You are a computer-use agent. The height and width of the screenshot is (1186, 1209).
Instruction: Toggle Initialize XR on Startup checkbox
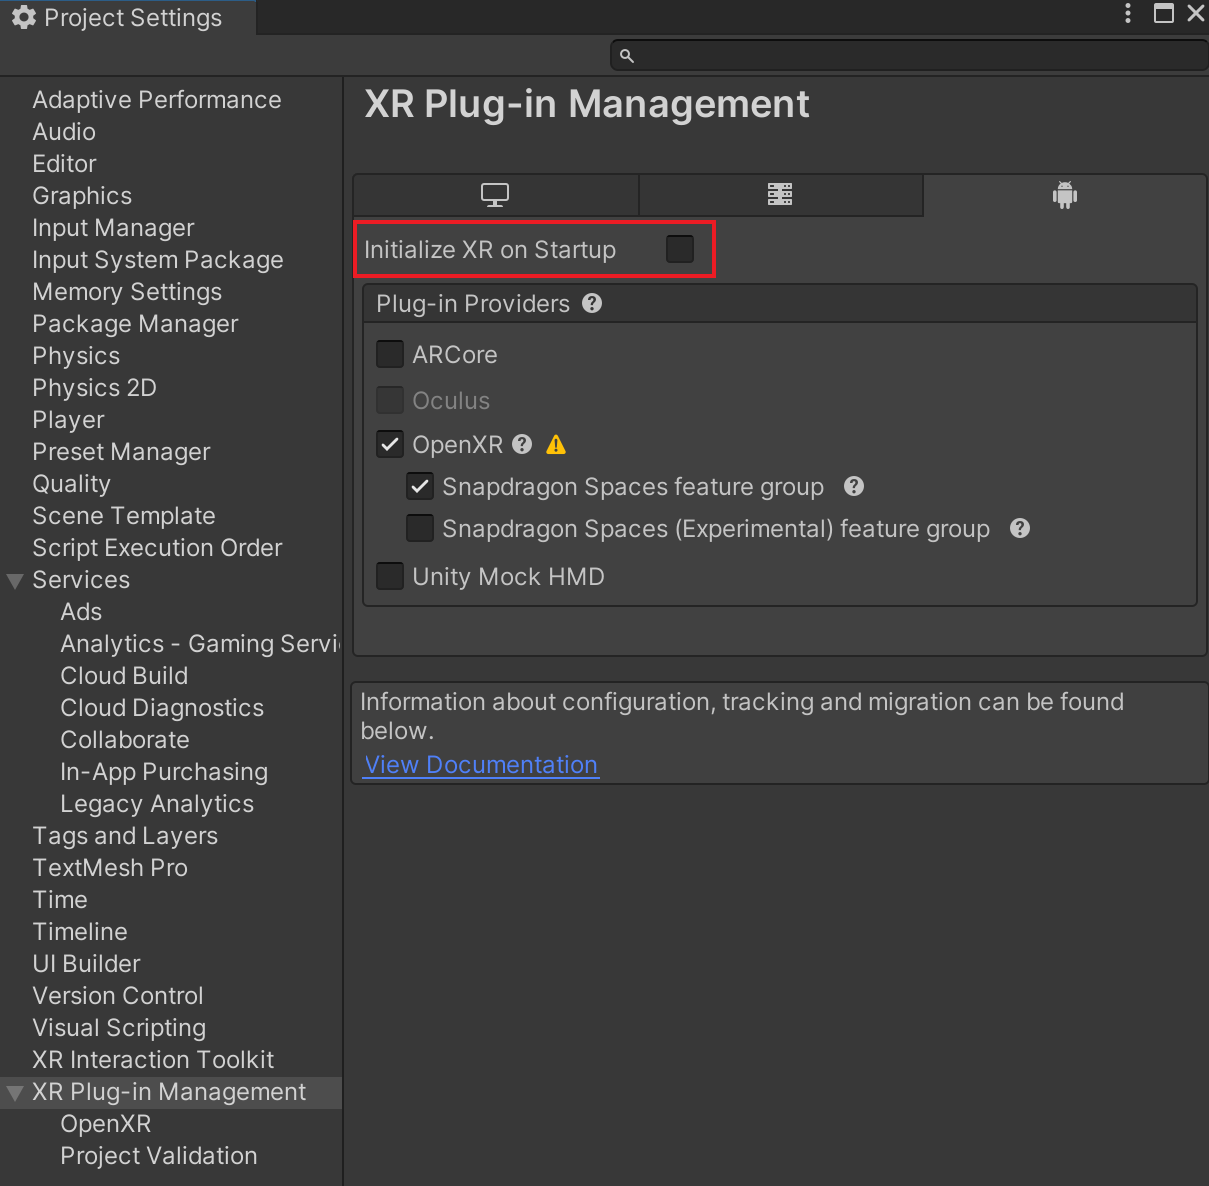[x=680, y=249]
